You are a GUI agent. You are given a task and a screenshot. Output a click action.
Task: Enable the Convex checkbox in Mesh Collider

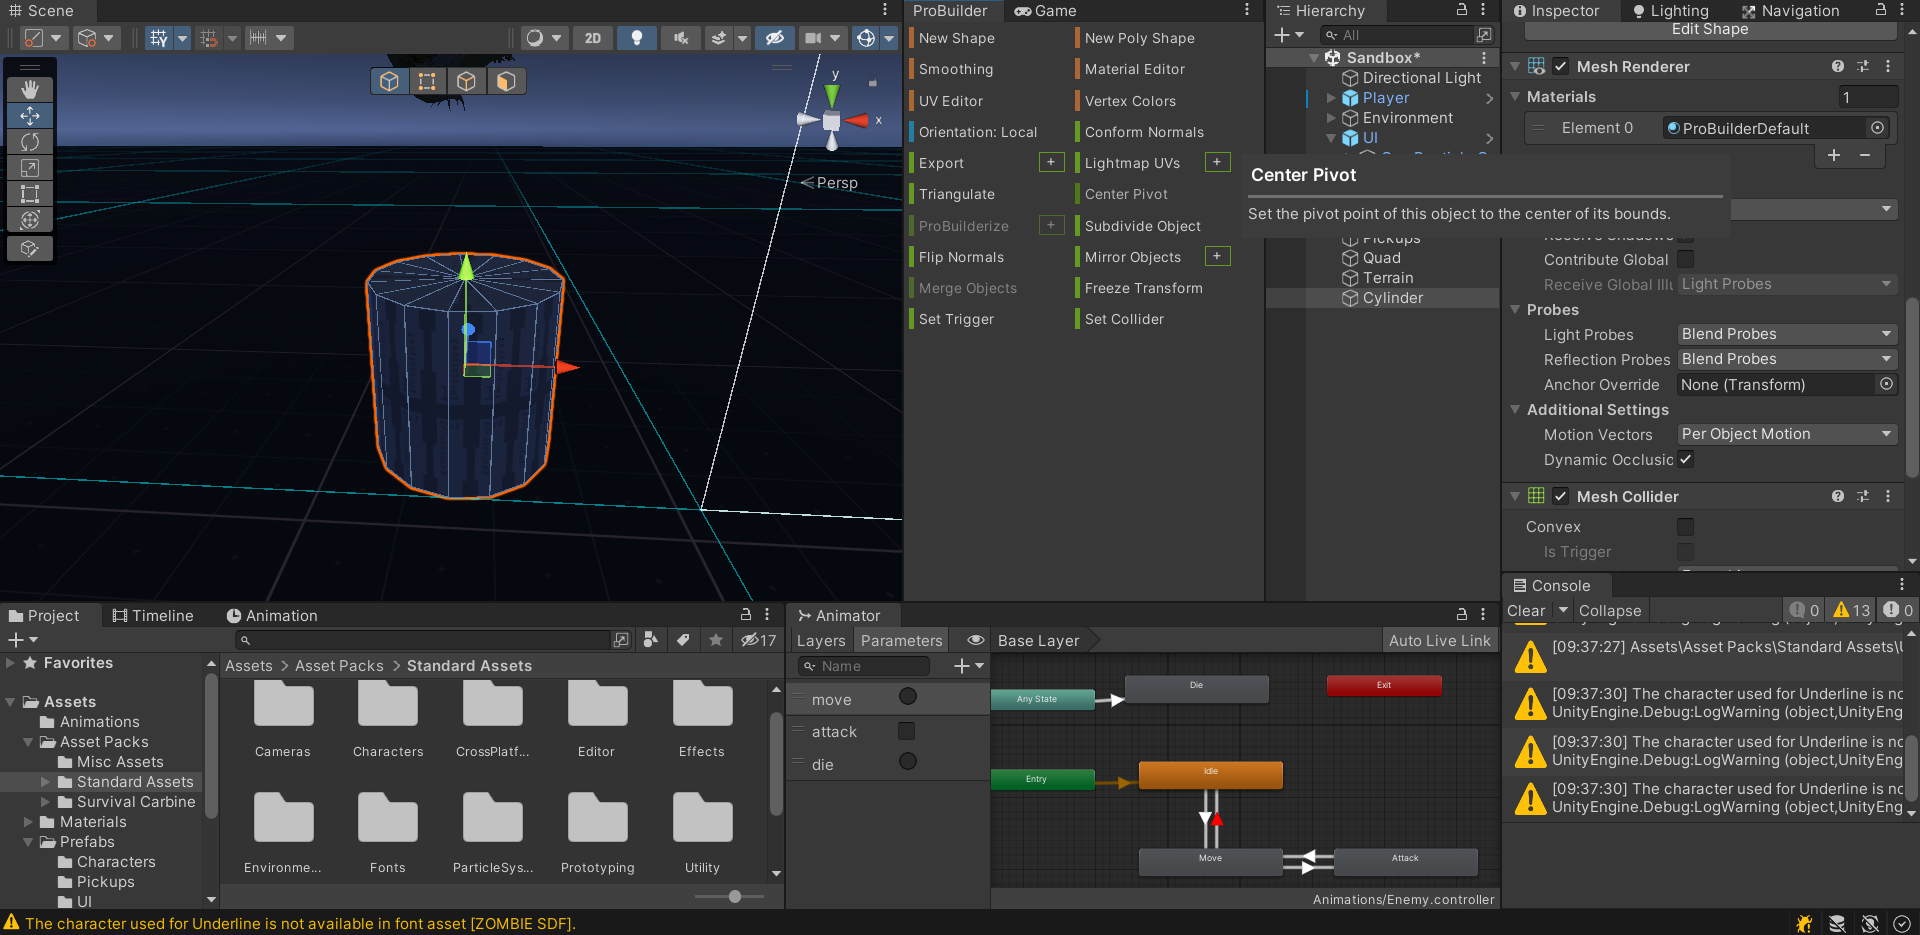[1685, 527]
